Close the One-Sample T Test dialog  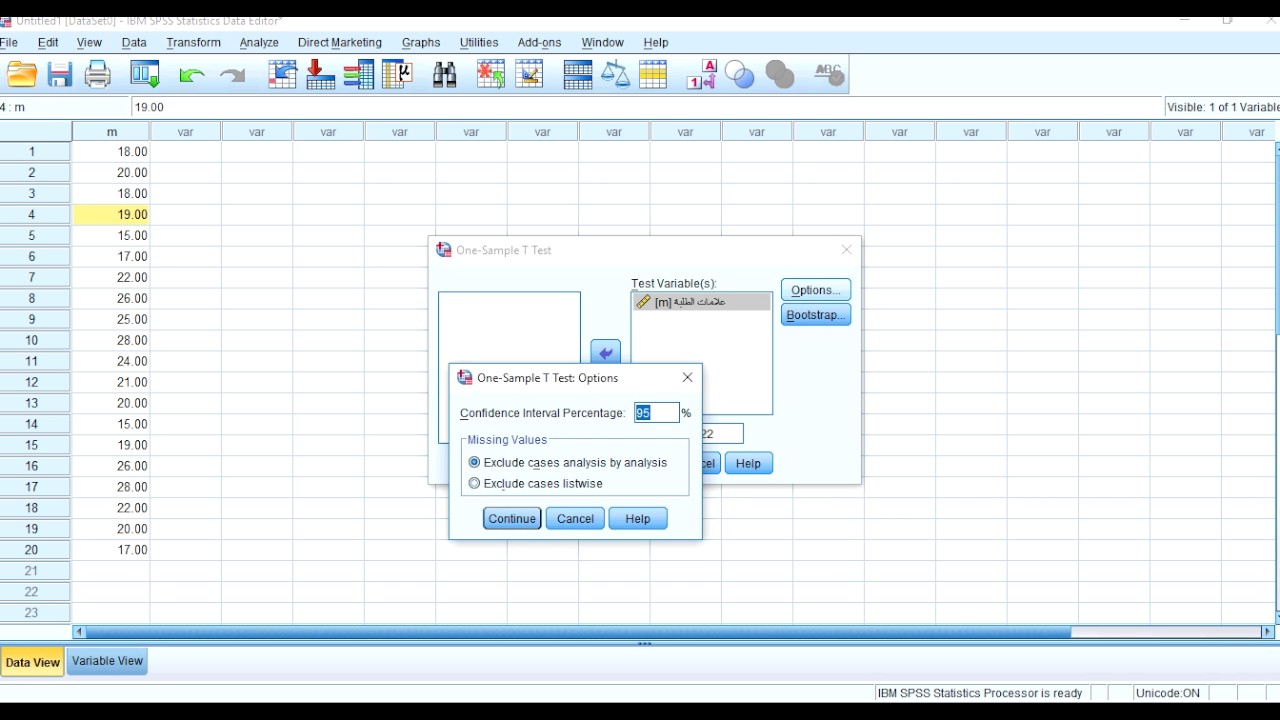click(847, 250)
